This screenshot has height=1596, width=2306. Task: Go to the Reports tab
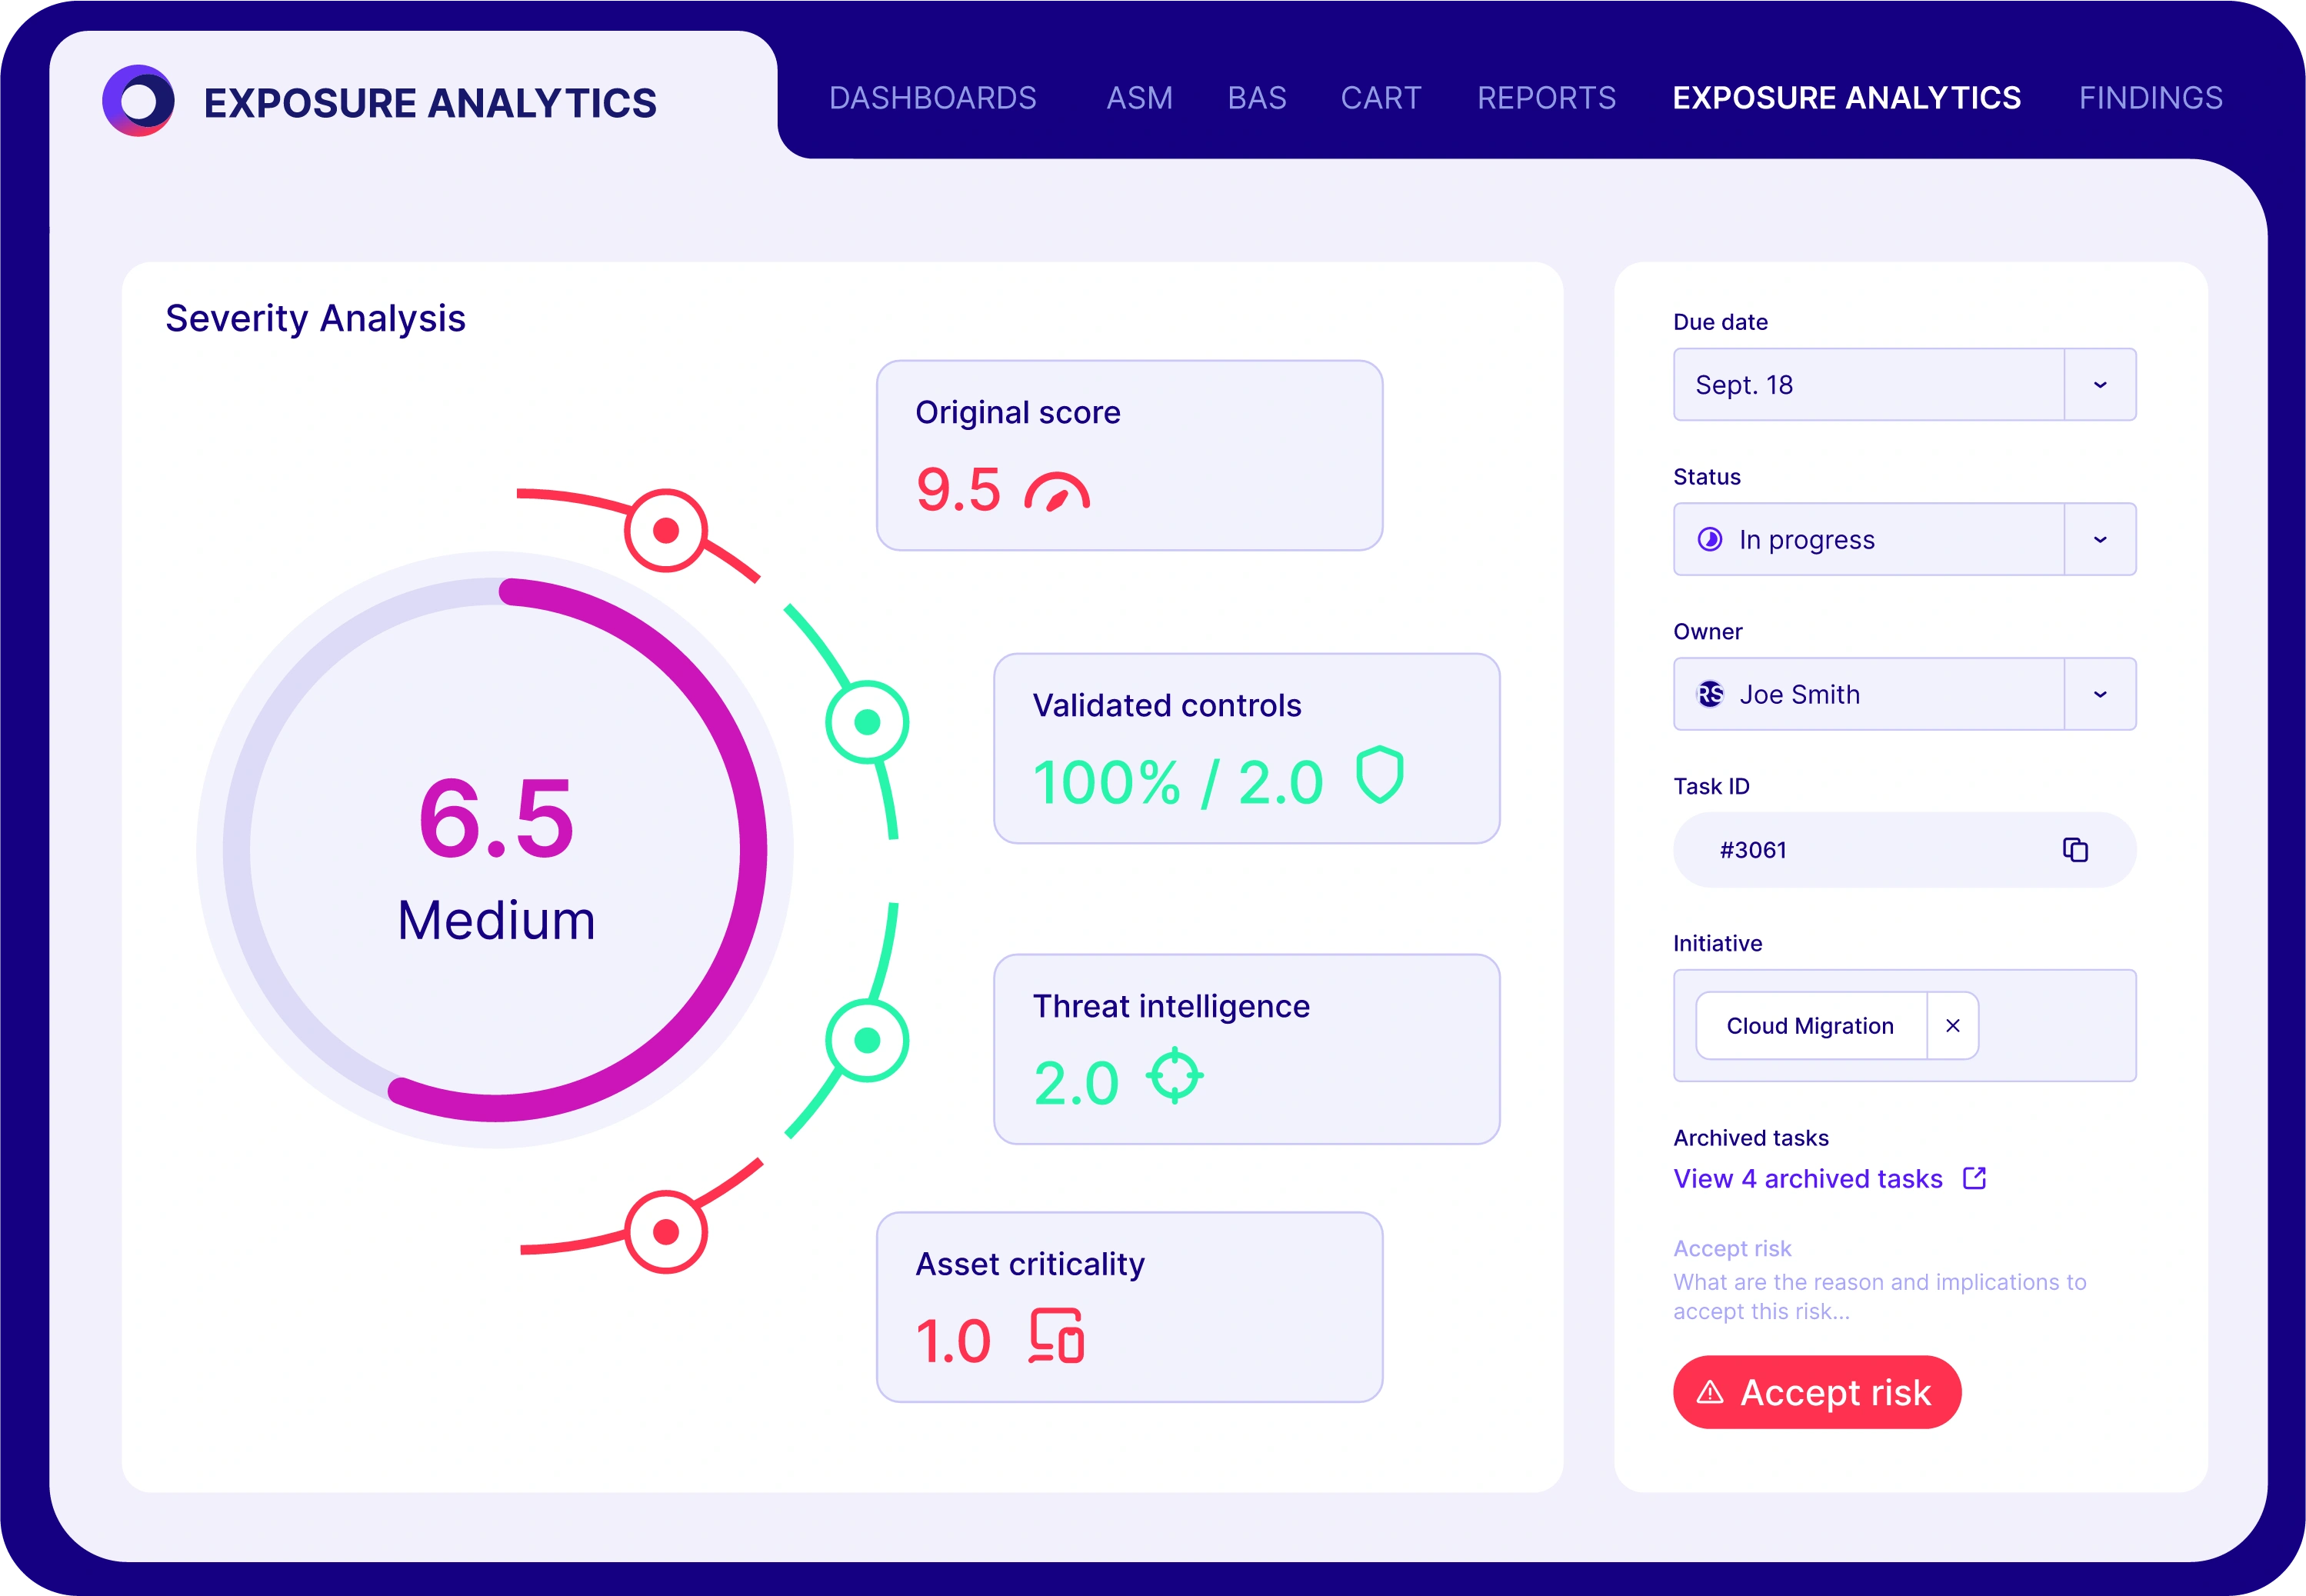1546,98
